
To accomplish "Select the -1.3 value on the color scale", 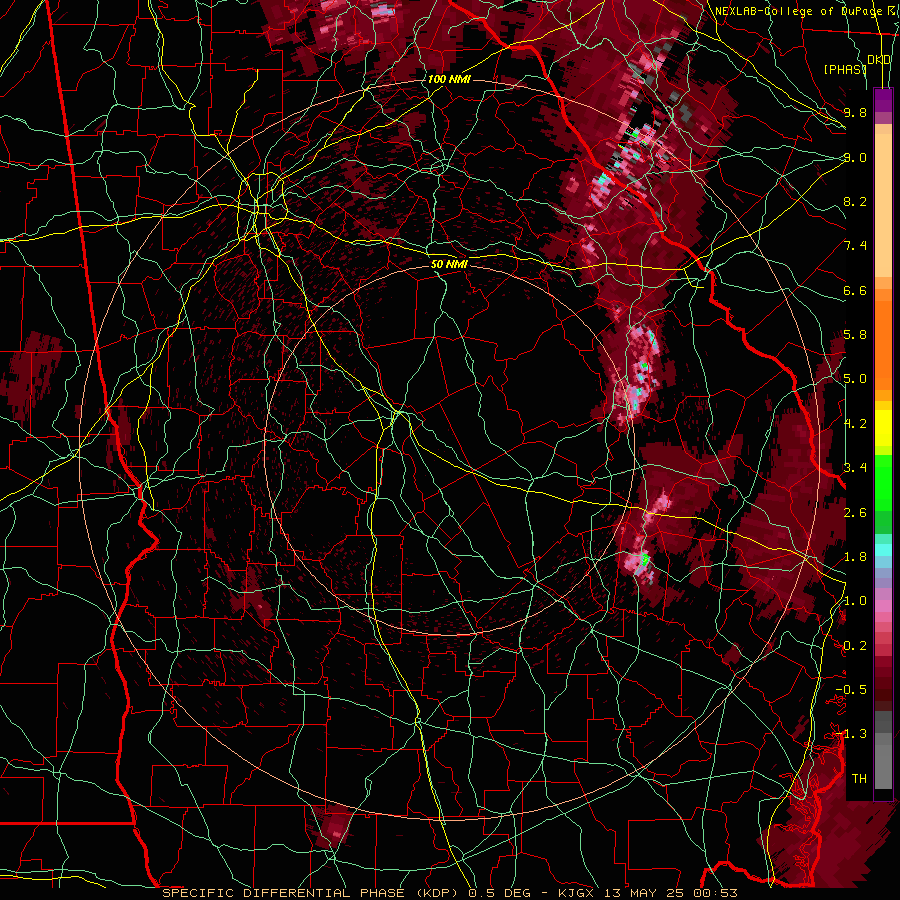I will click(x=851, y=734).
